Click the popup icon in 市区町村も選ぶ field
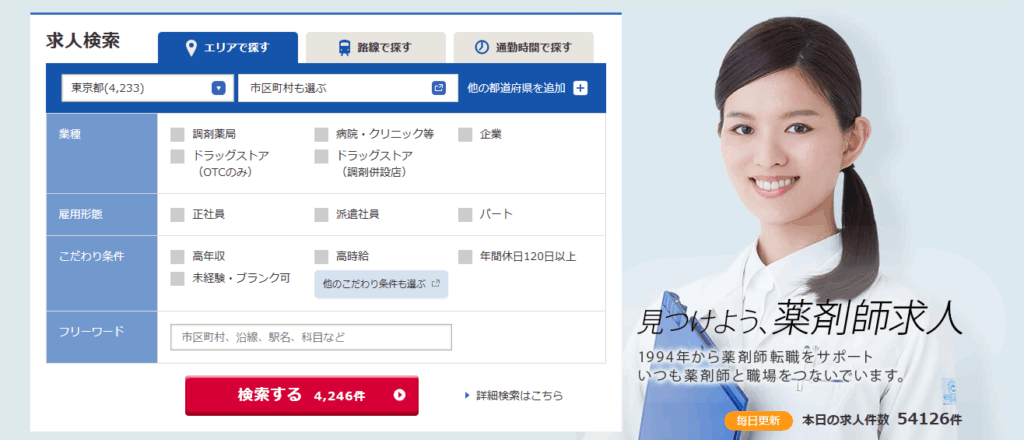Image resolution: width=1024 pixels, height=440 pixels. 439,88
